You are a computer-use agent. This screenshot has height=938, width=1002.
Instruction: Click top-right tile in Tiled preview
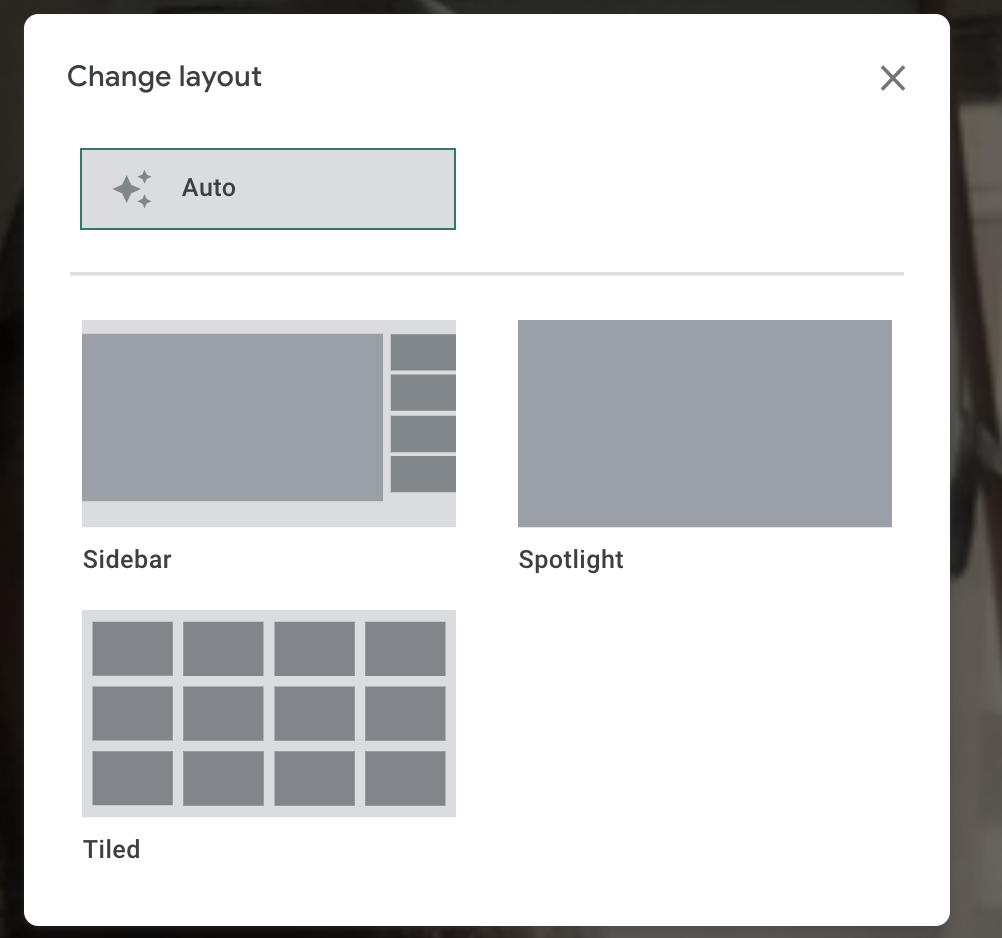coord(405,648)
